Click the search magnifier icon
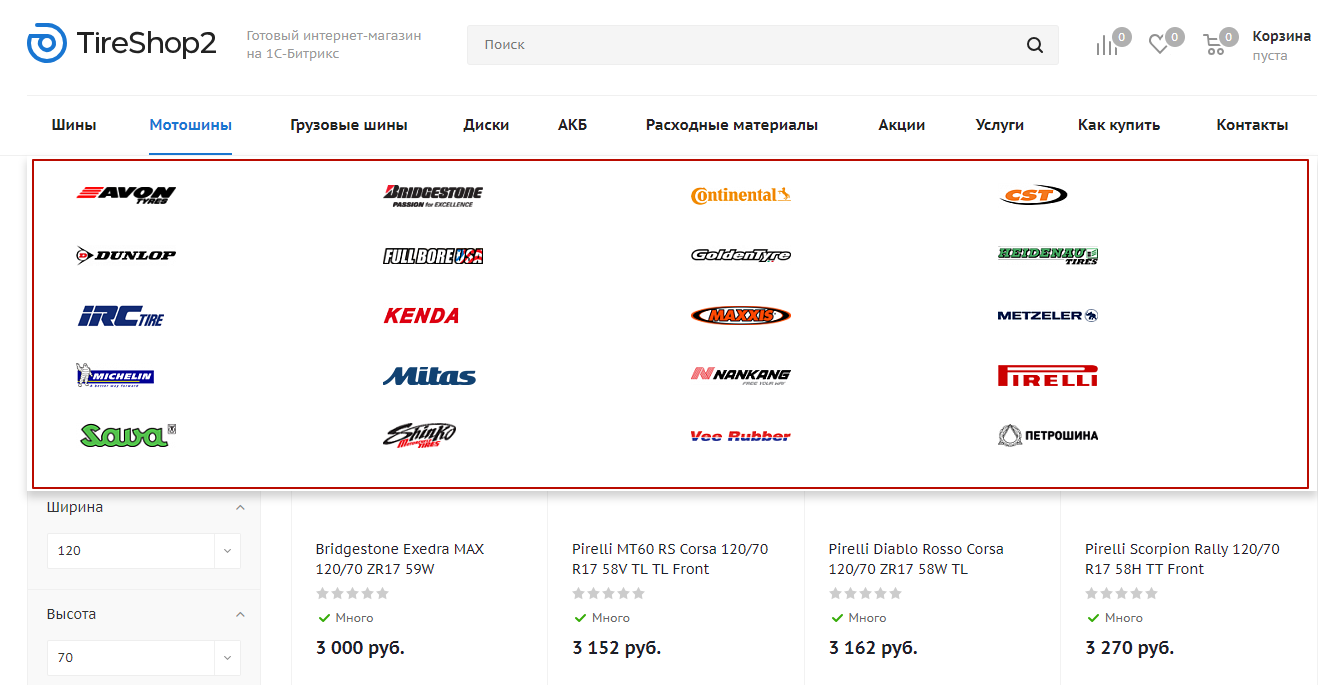 [x=1035, y=45]
